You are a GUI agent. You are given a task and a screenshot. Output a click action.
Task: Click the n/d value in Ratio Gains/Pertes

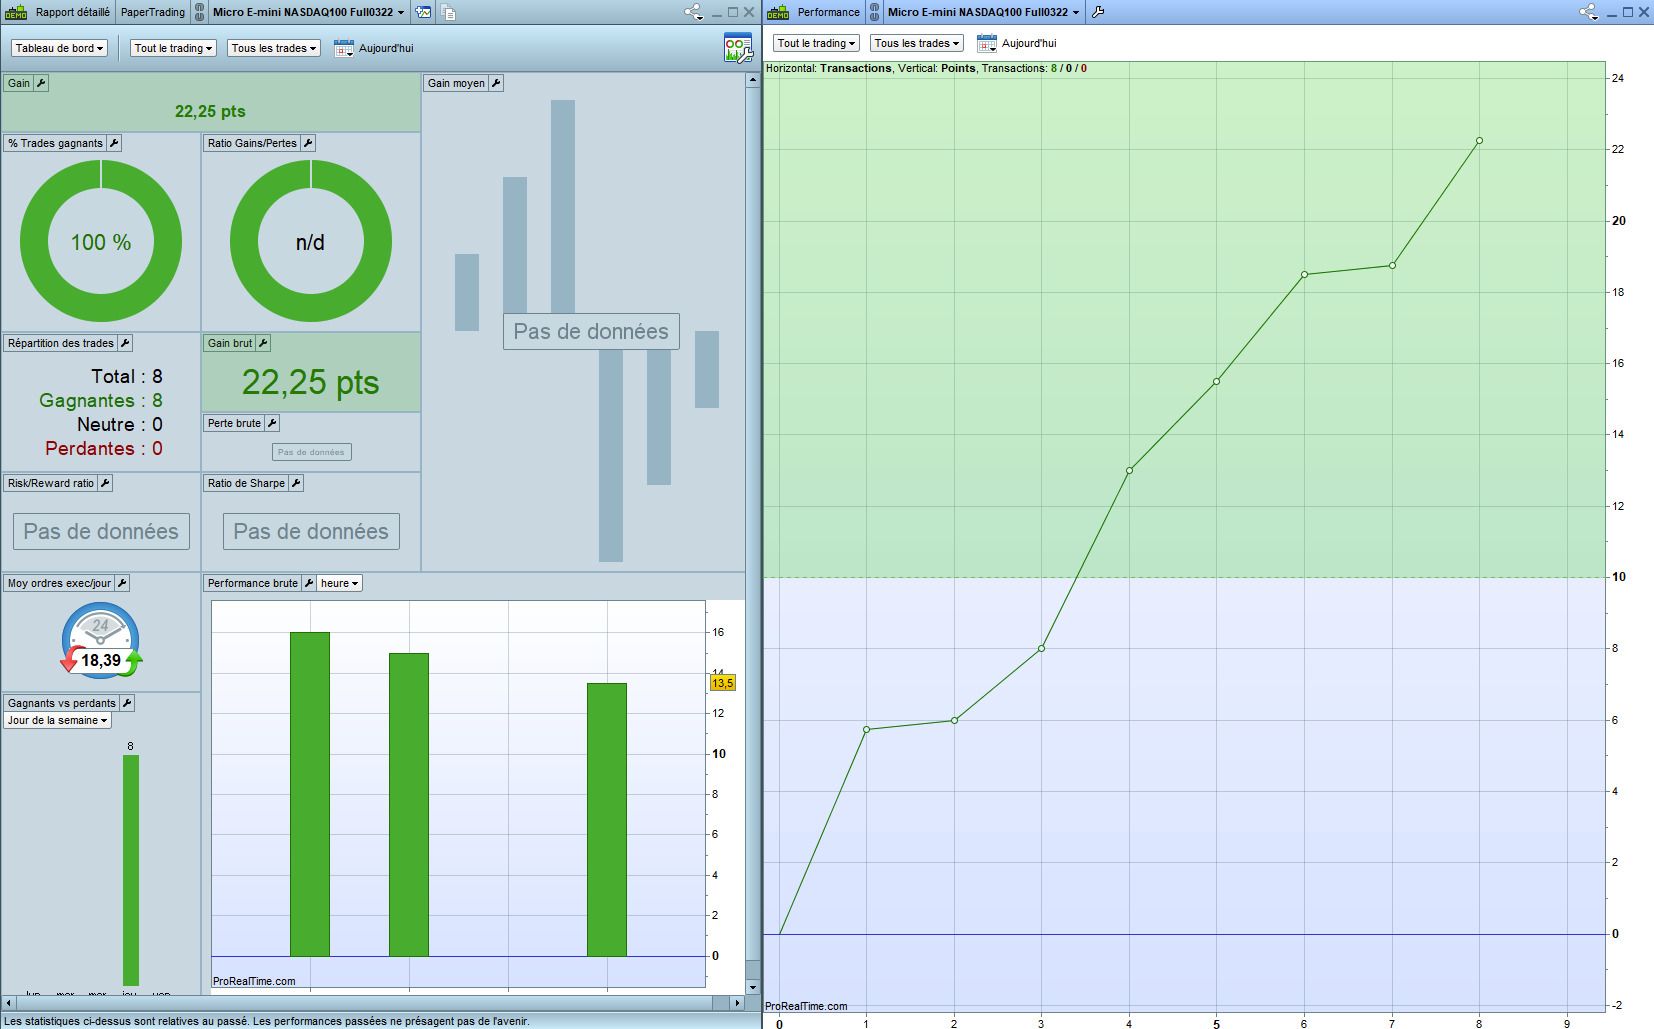(310, 242)
